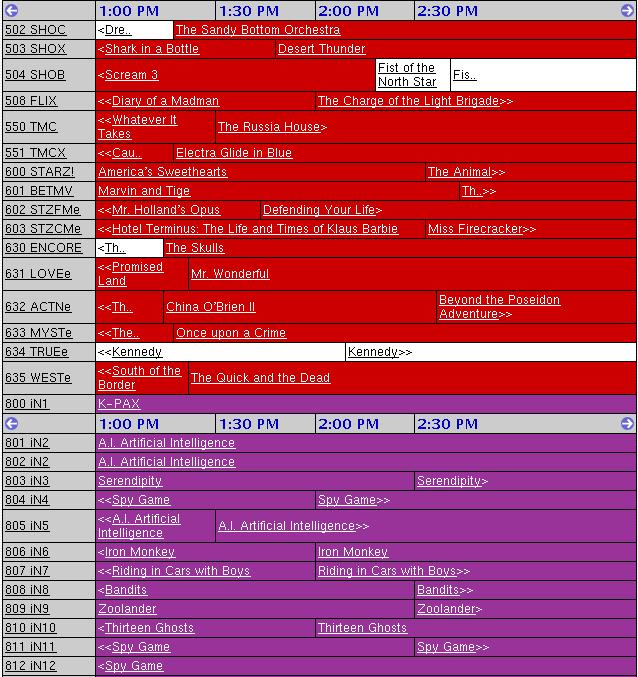This screenshot has width=638, height=677.
Task: Select the 2:30 PM Bandits showing
Action: point(438,589)
